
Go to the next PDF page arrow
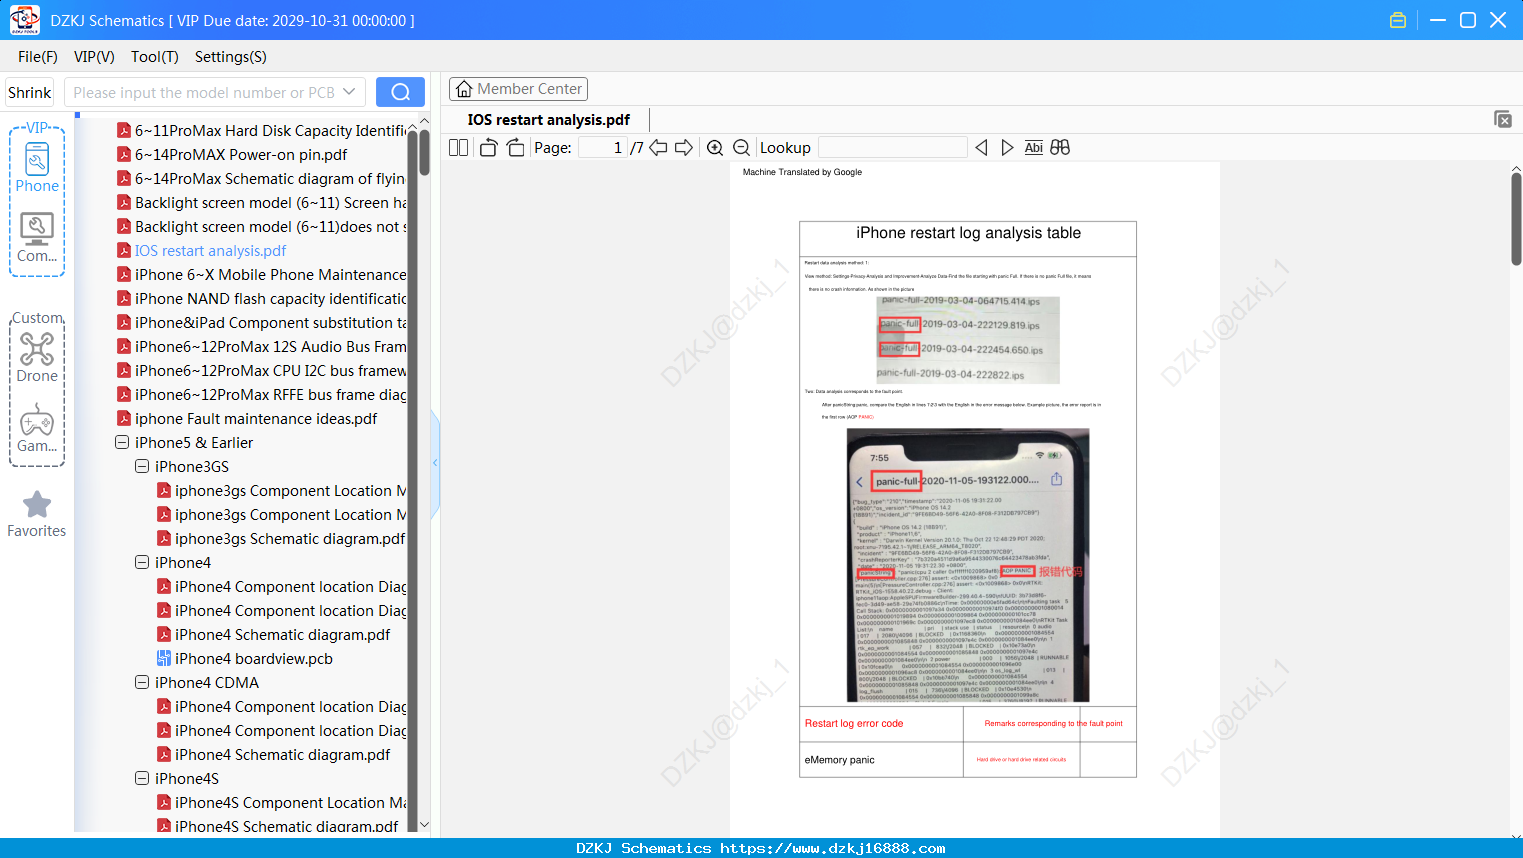[684, 148]
